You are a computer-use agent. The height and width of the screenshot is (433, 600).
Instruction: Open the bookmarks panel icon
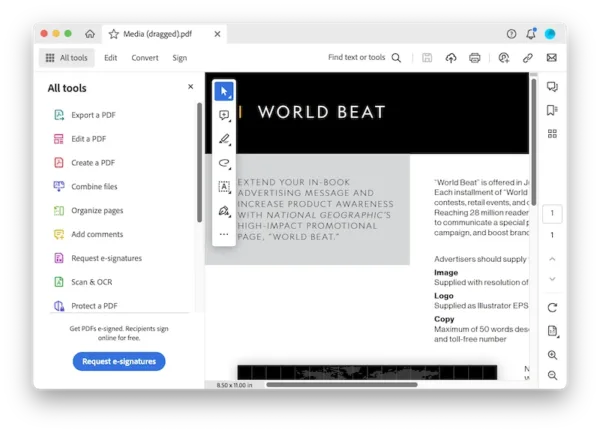click(552, 110)
